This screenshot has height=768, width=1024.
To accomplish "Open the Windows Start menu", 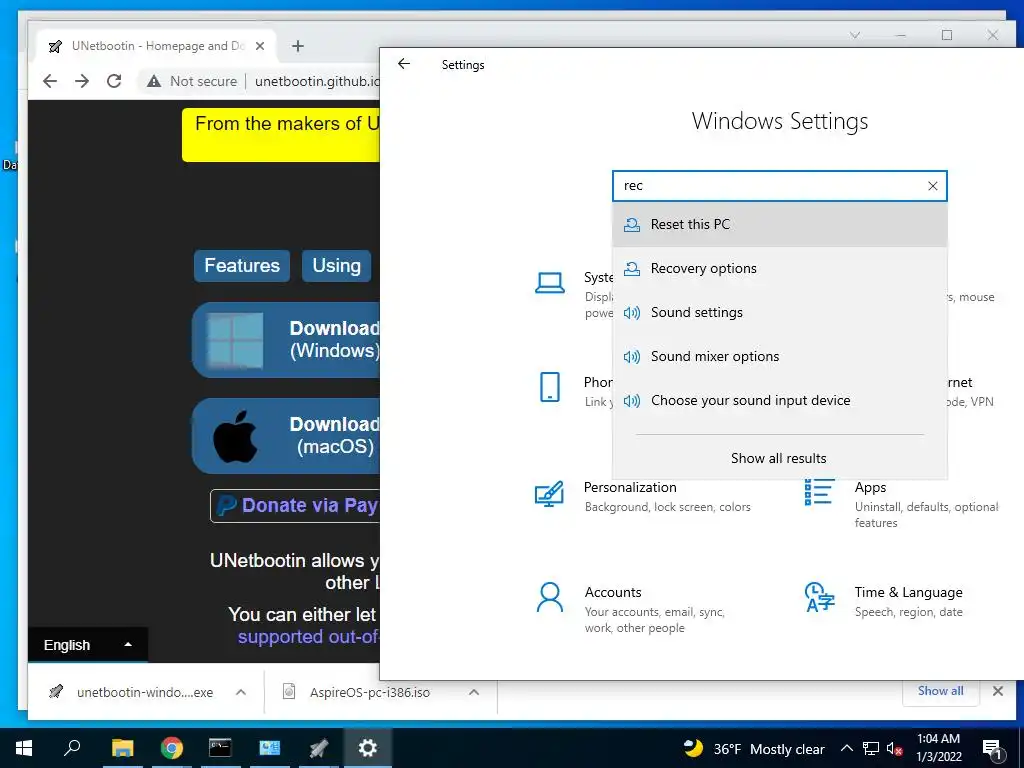I will pyautogui.click(x=24, y=748).
